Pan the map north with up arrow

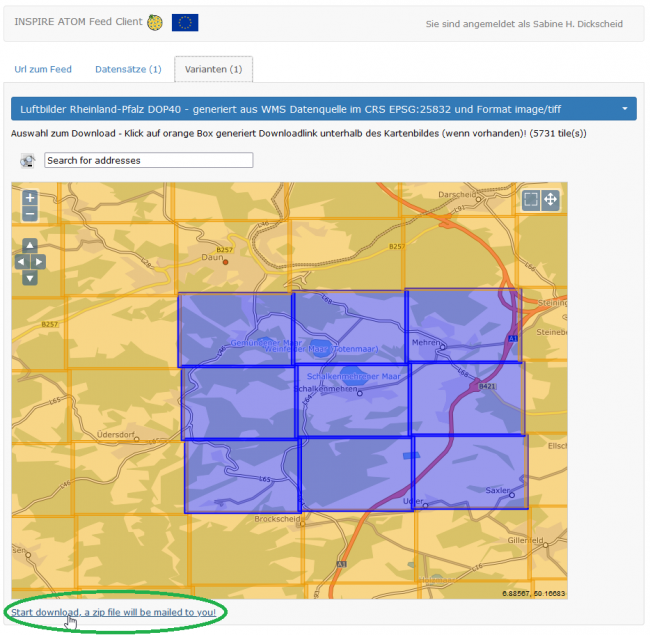[30, 246]
